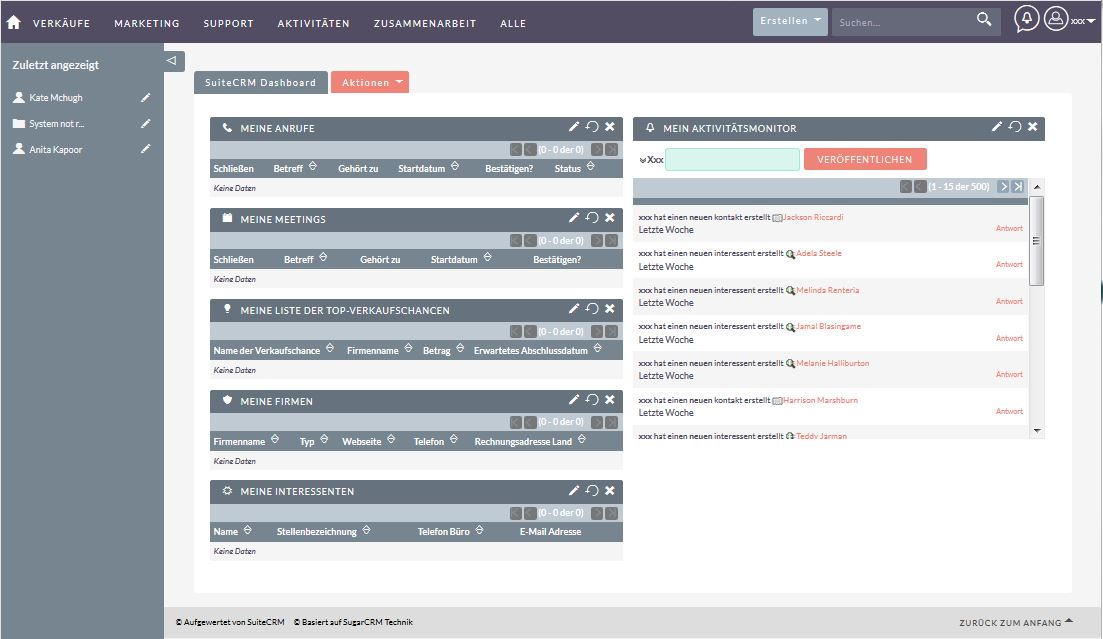Image resolution: width=1103 pixels, height=639 pixels.
Task: Remove the Meine Firmen dashlet
Action: coord(610,399)
